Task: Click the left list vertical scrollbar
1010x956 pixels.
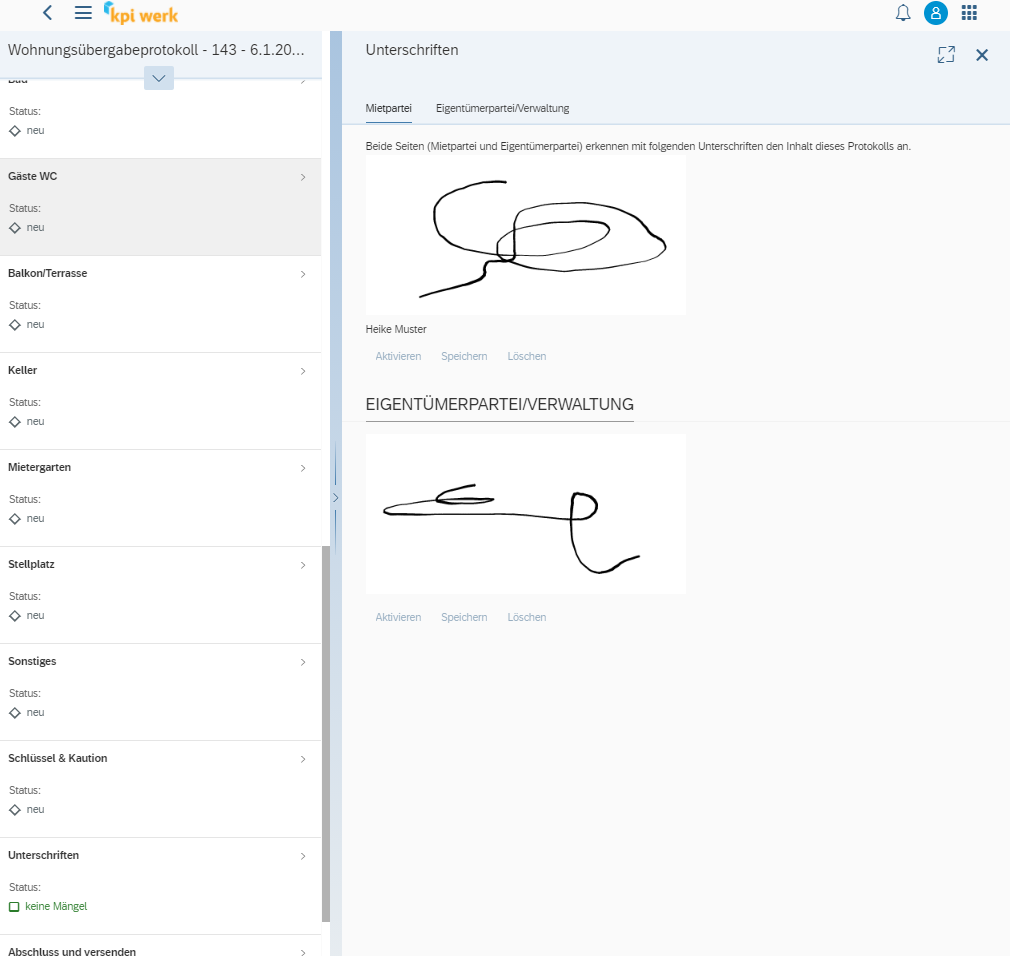Action: (x=326, y=734)
